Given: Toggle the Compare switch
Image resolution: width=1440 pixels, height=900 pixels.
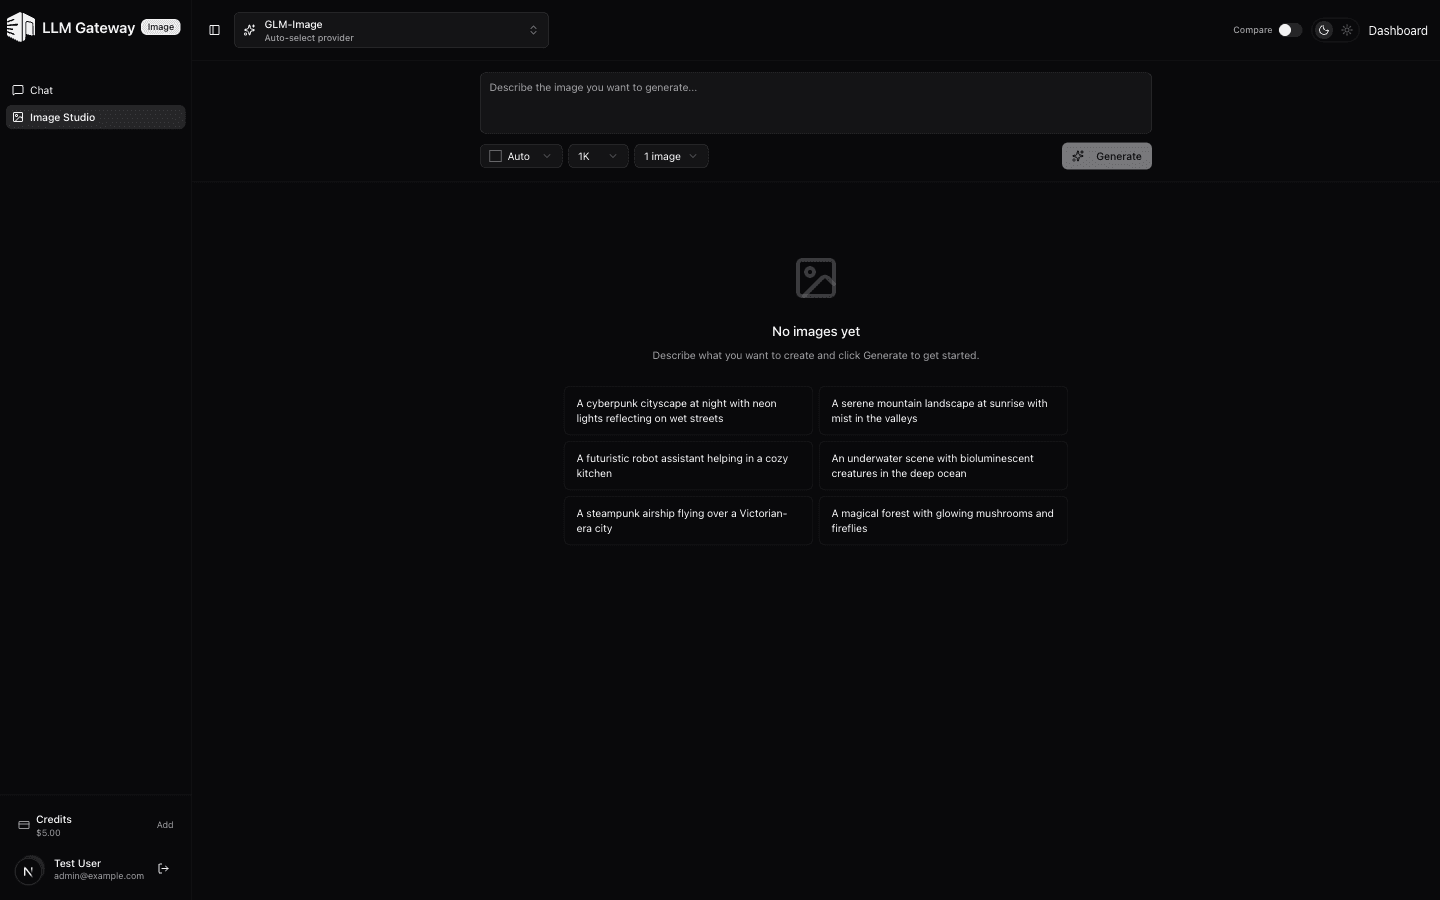Looking at the screenshot, I should (1289, 30).
